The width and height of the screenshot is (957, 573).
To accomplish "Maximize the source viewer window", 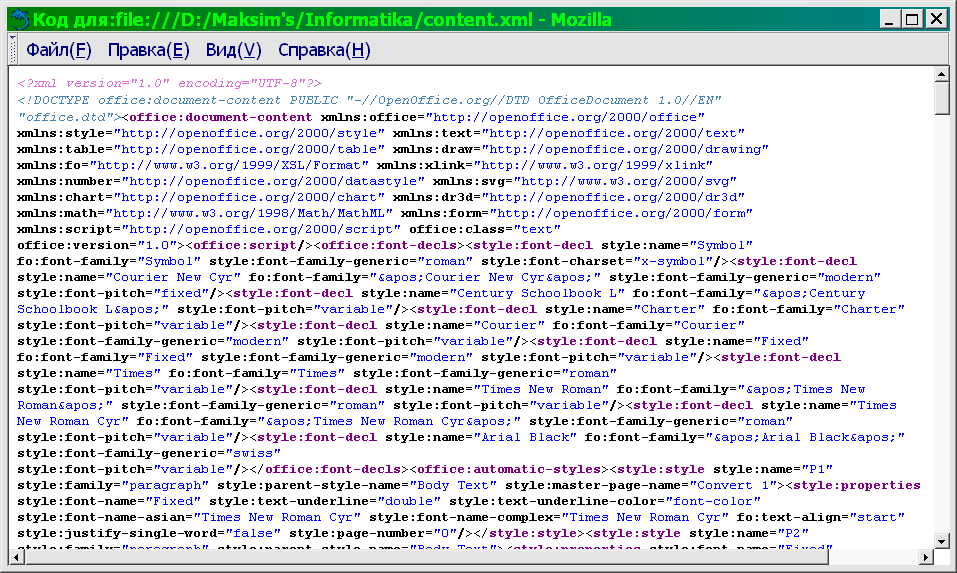I will point(912,19).
